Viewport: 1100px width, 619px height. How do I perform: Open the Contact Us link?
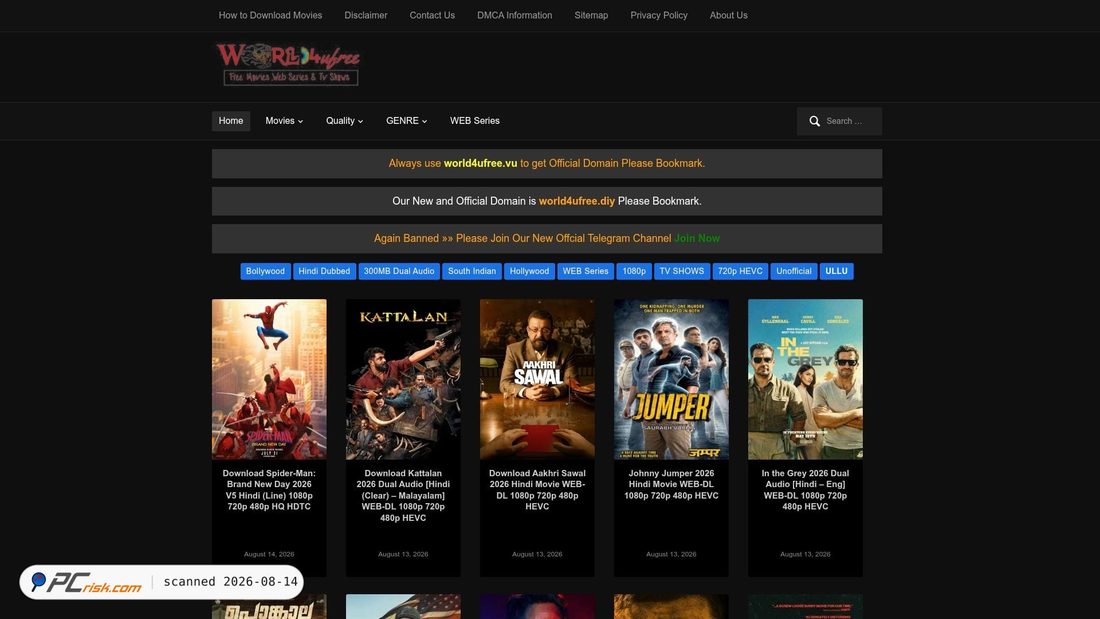pos(432,15)
